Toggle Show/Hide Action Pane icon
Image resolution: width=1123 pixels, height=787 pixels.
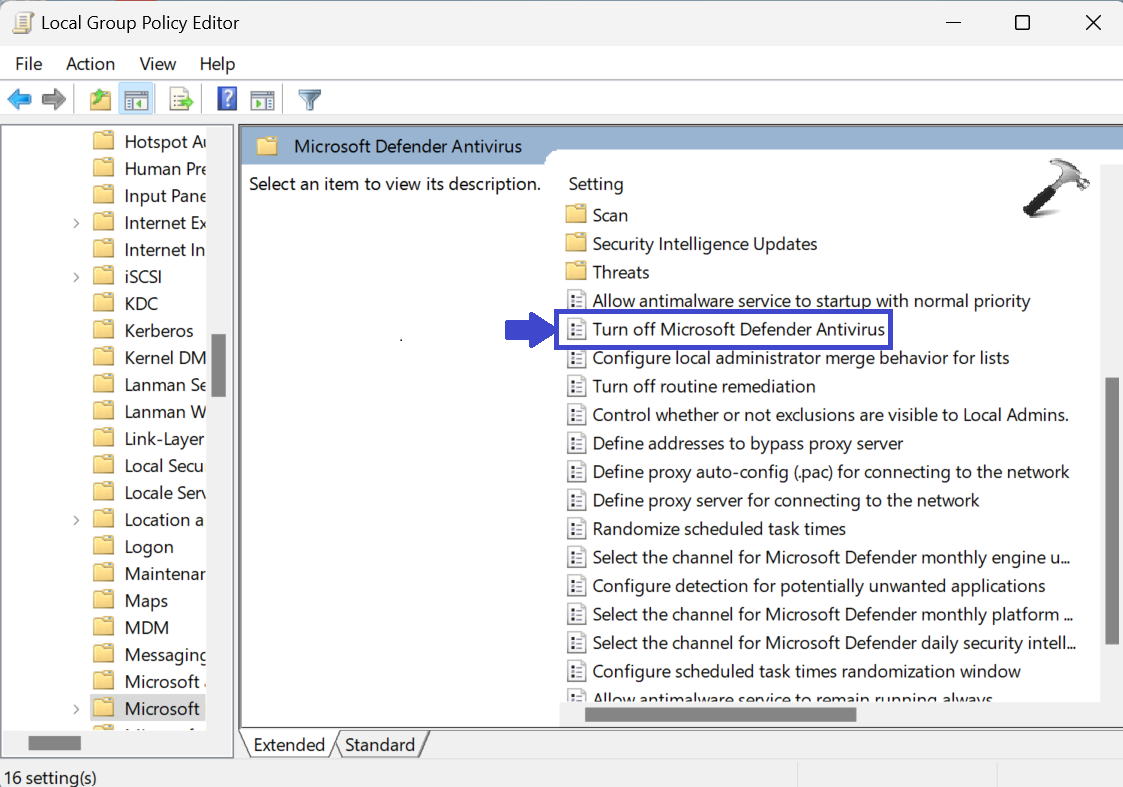(x=262, y=99)
